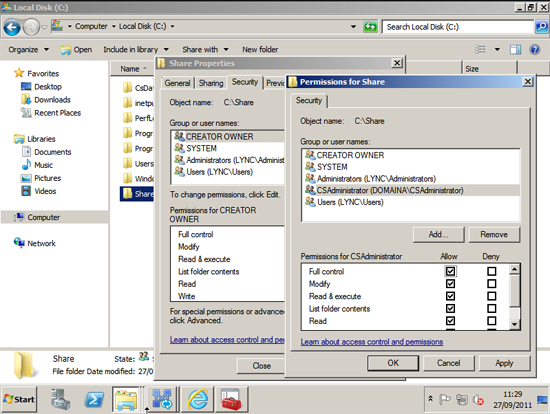The width and height of the screenshot is (550, 414).
Task: Open Learn about access control link in Permissions
Action: (x=371, y=342)
